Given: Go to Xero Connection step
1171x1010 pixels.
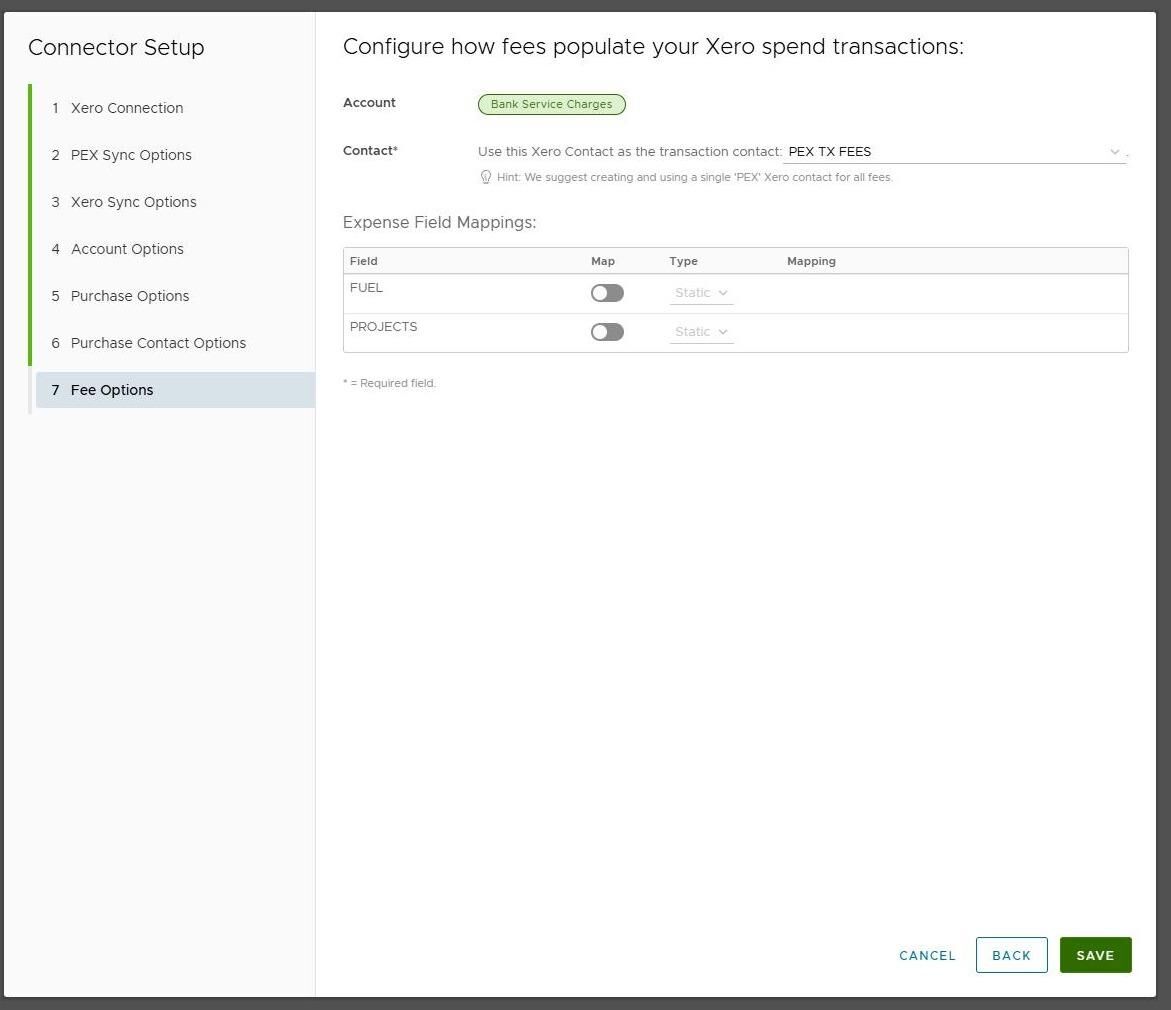Looking at the screenshot, I should [x=127, y=108].
